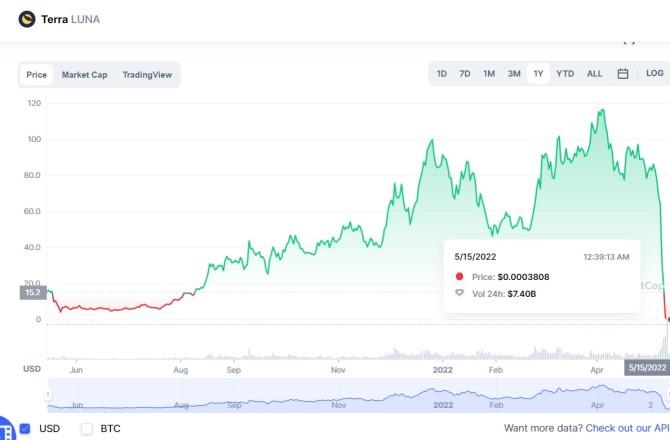670x440 pixels.
Task: Click the Terra LUNA coin logo
Action: click(26, 19)
